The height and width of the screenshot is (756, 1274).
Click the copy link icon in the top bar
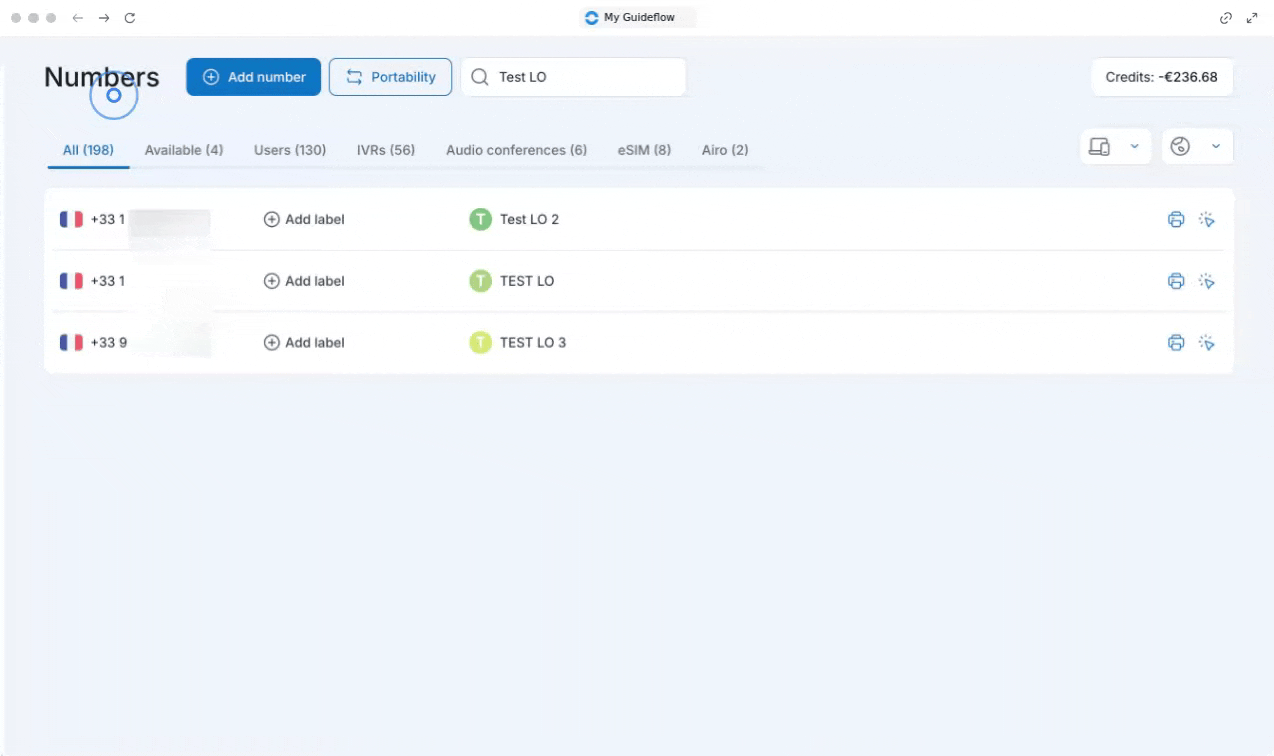click(1226, 18)
